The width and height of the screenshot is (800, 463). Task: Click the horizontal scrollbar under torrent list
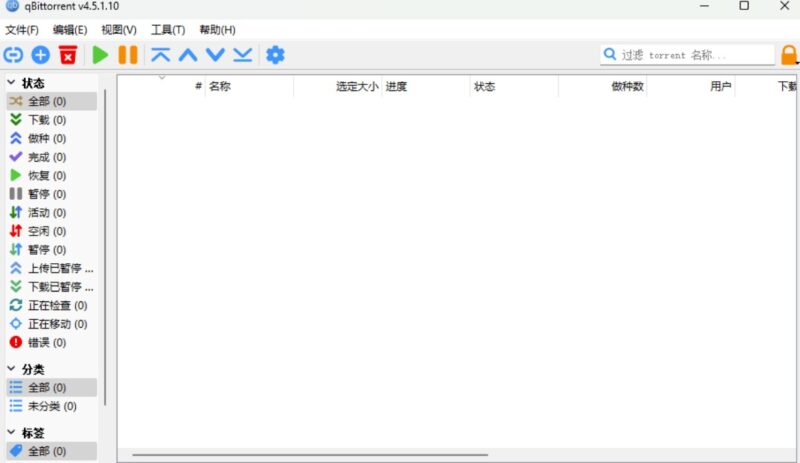tap(310, 454)
